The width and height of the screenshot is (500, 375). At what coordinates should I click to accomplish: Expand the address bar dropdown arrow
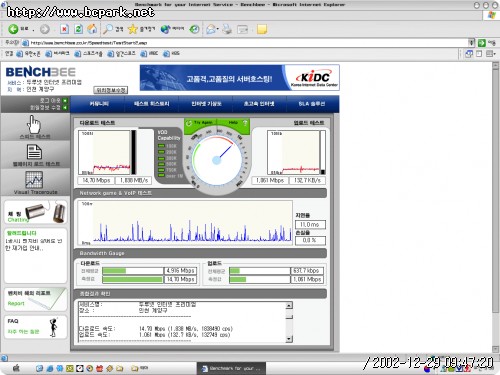point(471,43)
